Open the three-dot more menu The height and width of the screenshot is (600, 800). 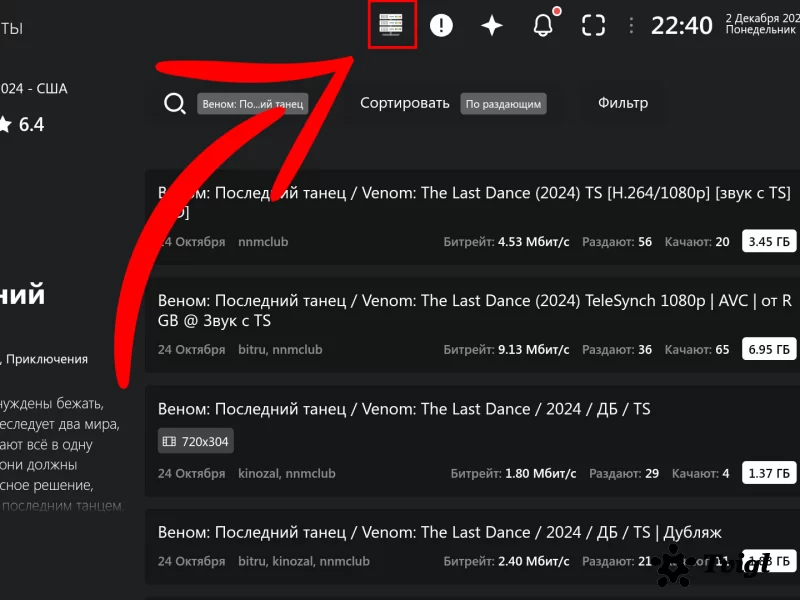click(630, 26)
